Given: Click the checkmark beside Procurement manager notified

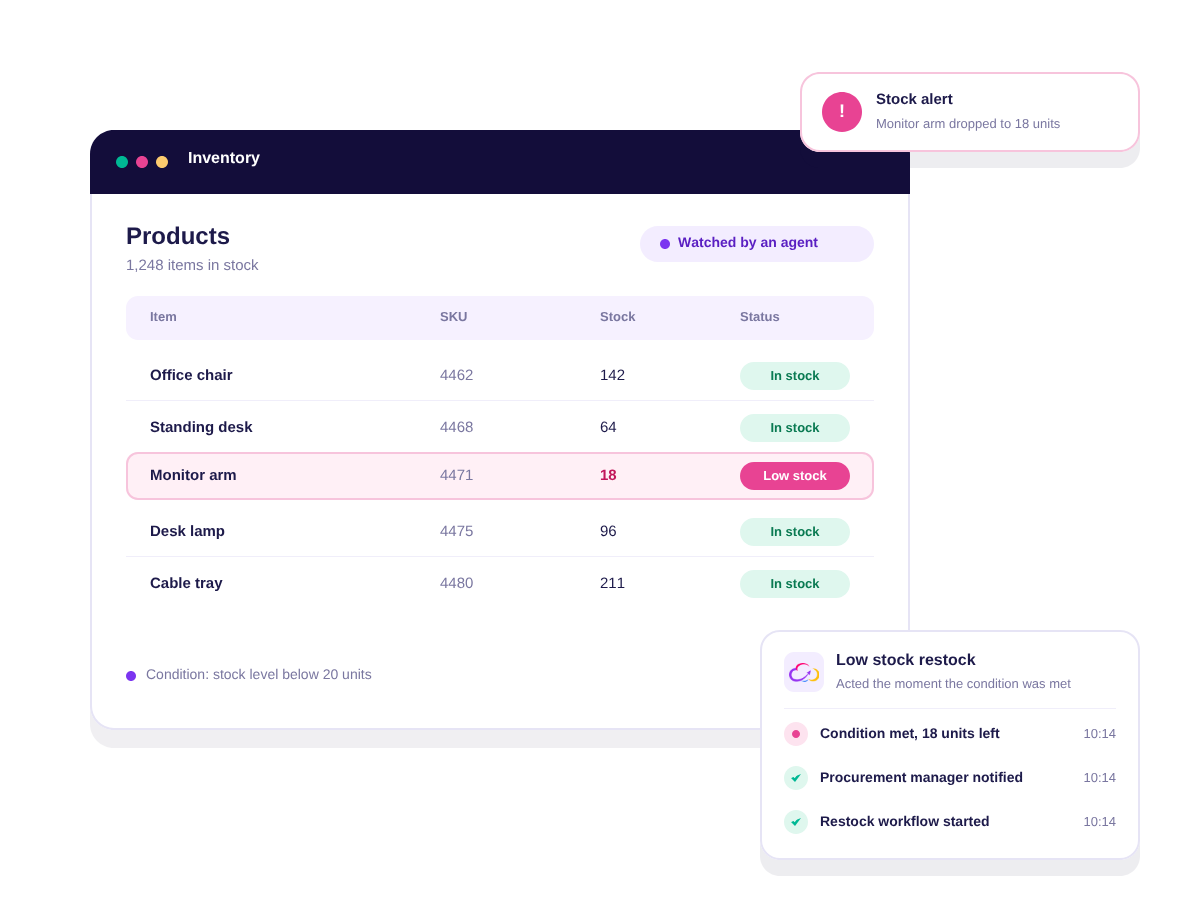Looking at the screenshot, I should click(x=796, y=778).
